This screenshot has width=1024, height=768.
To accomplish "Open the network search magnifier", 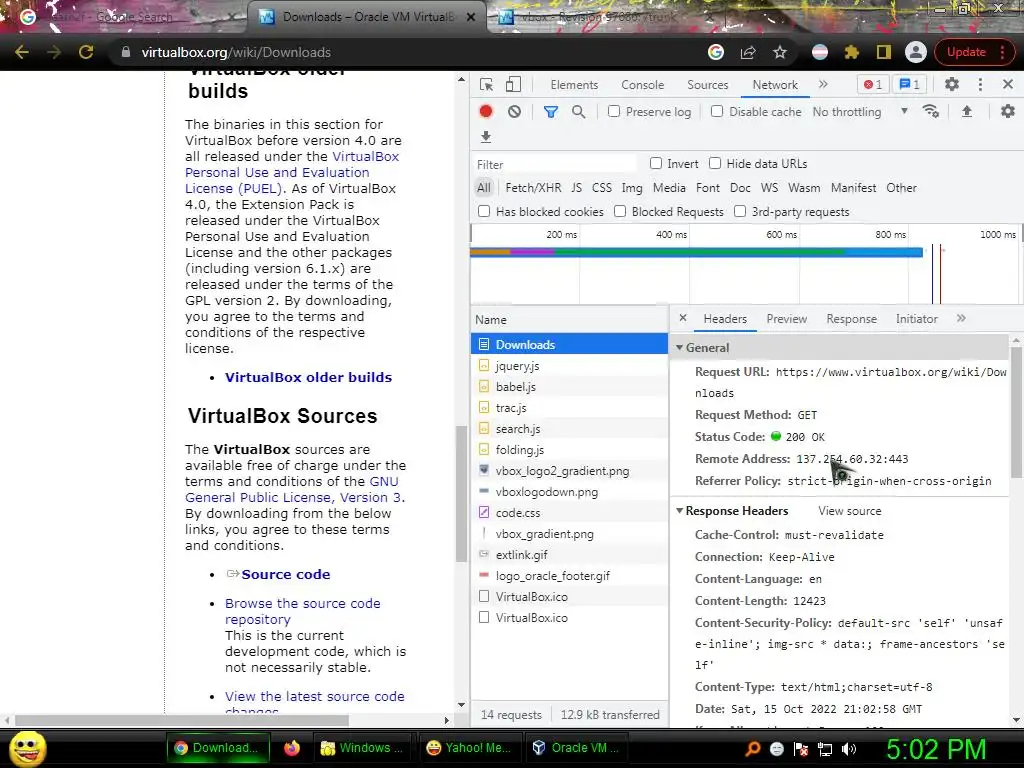I will click(x=579, y=112).
